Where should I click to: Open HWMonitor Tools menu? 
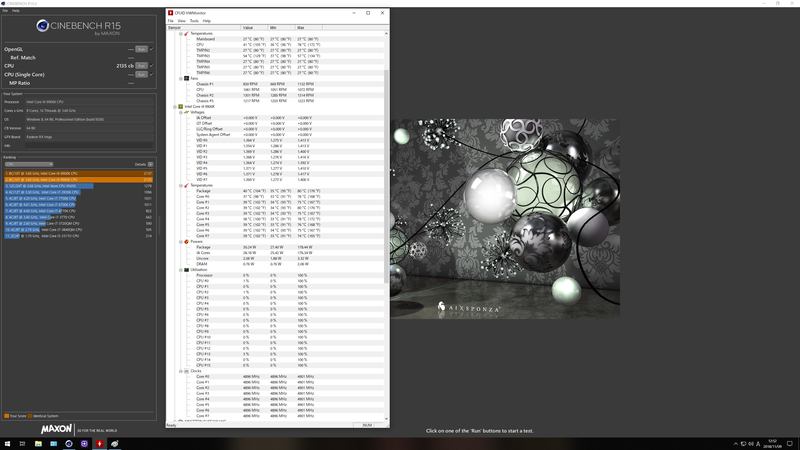pyautogui.click(x=194, y=21)
